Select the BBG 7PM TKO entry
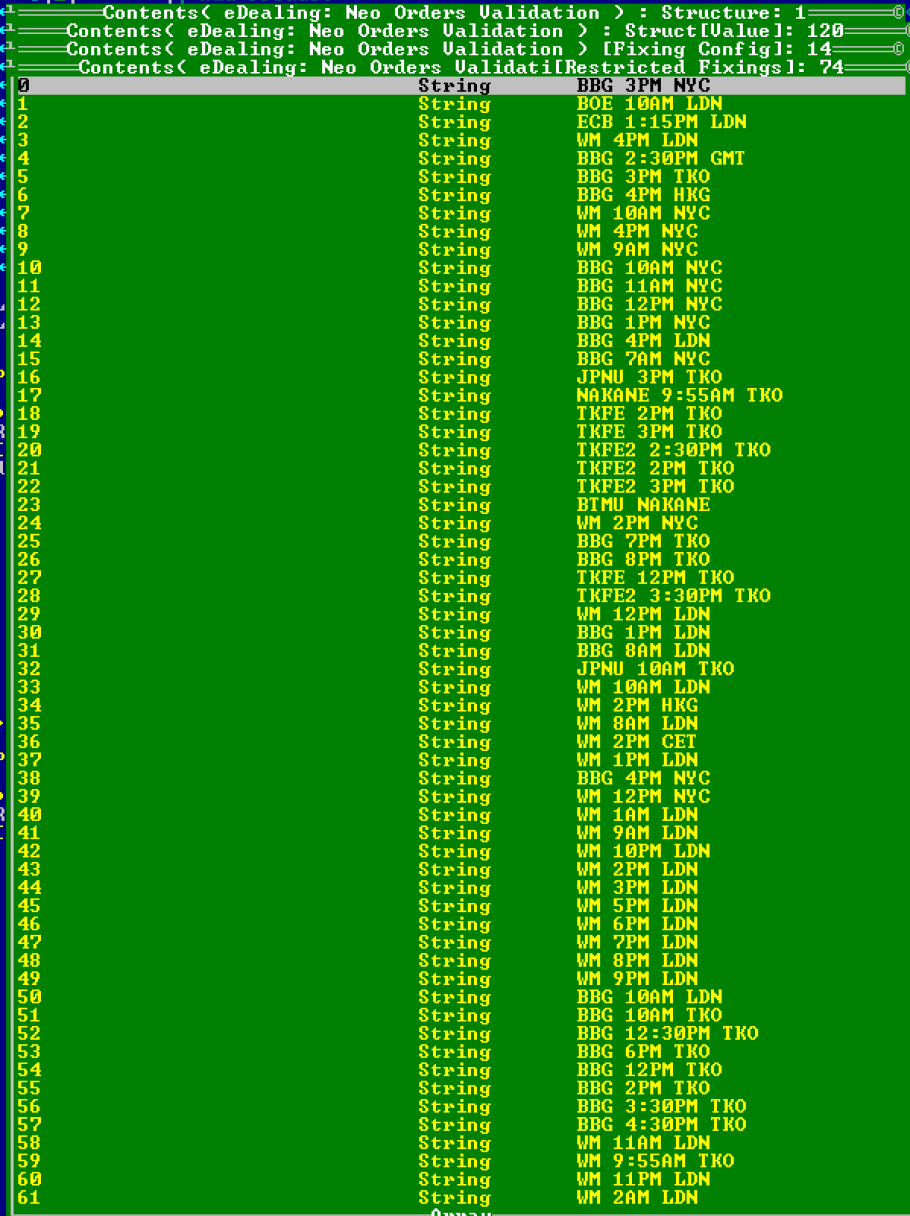Image resolution: width=910 pixels, height=1216 pixels. coord(643,541)
